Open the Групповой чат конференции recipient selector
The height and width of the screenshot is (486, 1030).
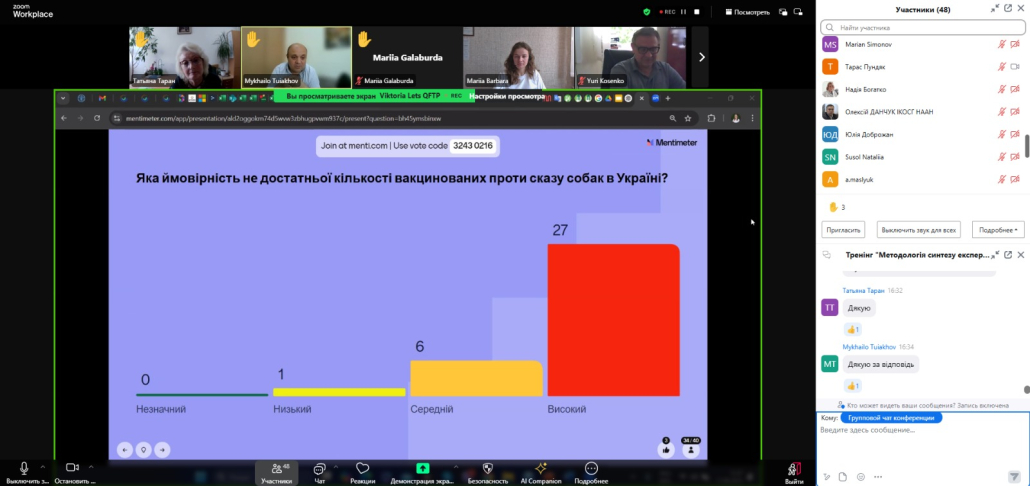pyautogui.click(x=890, y=418)
